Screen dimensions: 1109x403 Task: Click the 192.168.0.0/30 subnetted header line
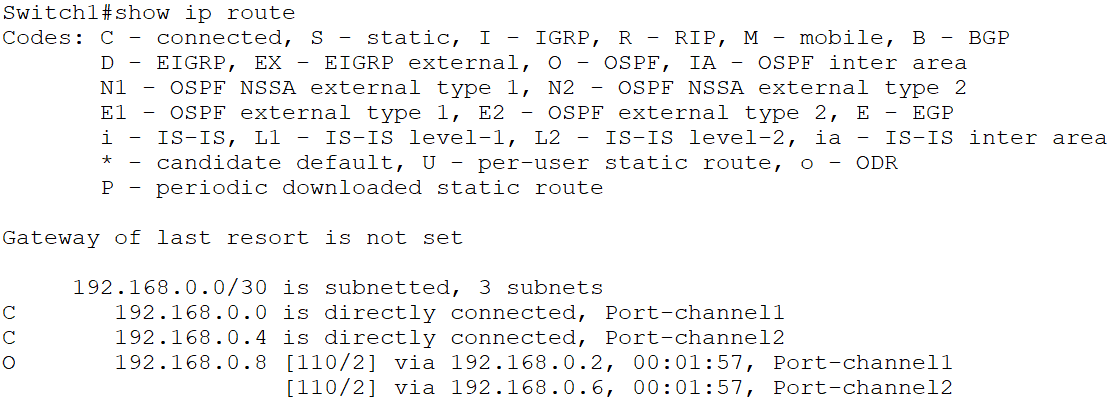click(x=337, y=288)
